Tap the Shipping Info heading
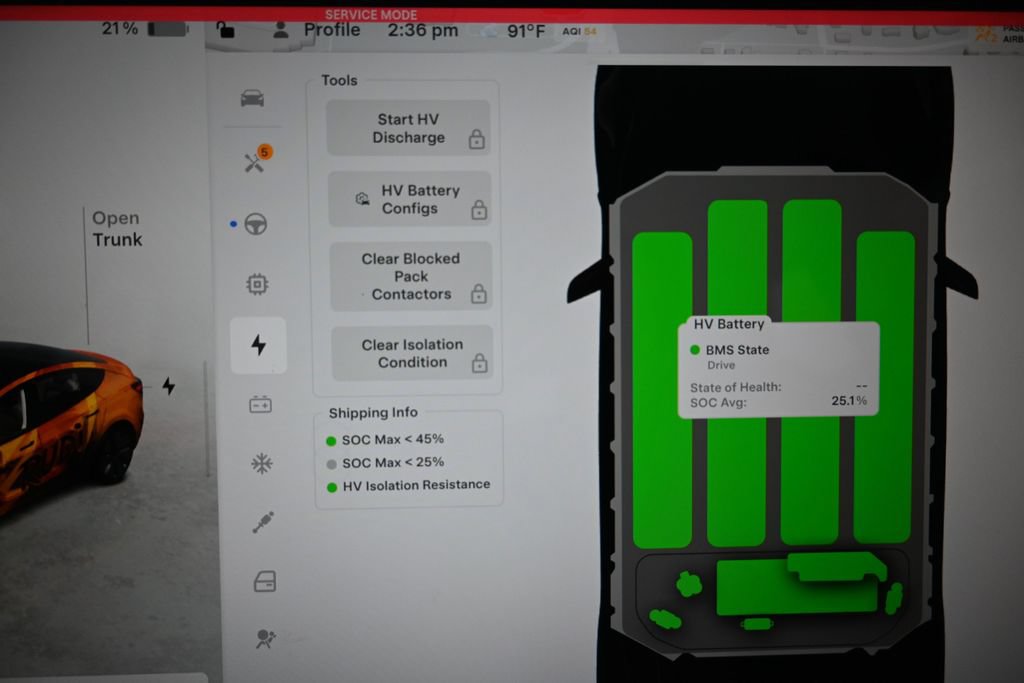The height and width of the screenshot is (683, 1024). point(373,413)
